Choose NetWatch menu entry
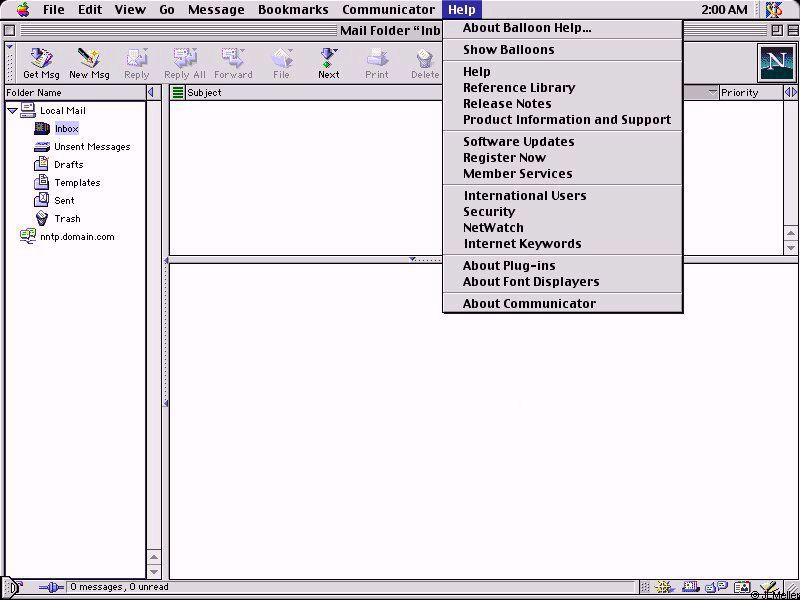 click(x=563, y=228)
